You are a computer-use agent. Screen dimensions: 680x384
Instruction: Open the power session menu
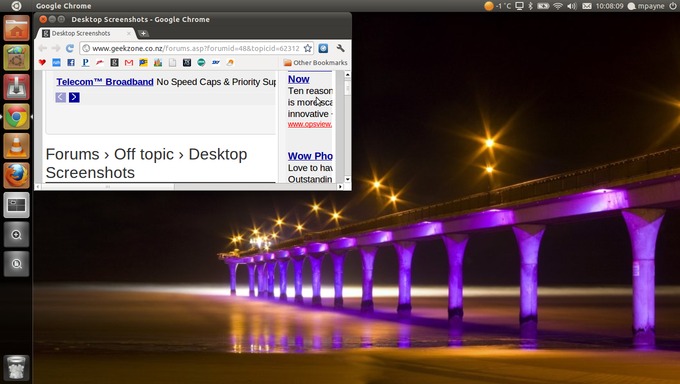673,6
